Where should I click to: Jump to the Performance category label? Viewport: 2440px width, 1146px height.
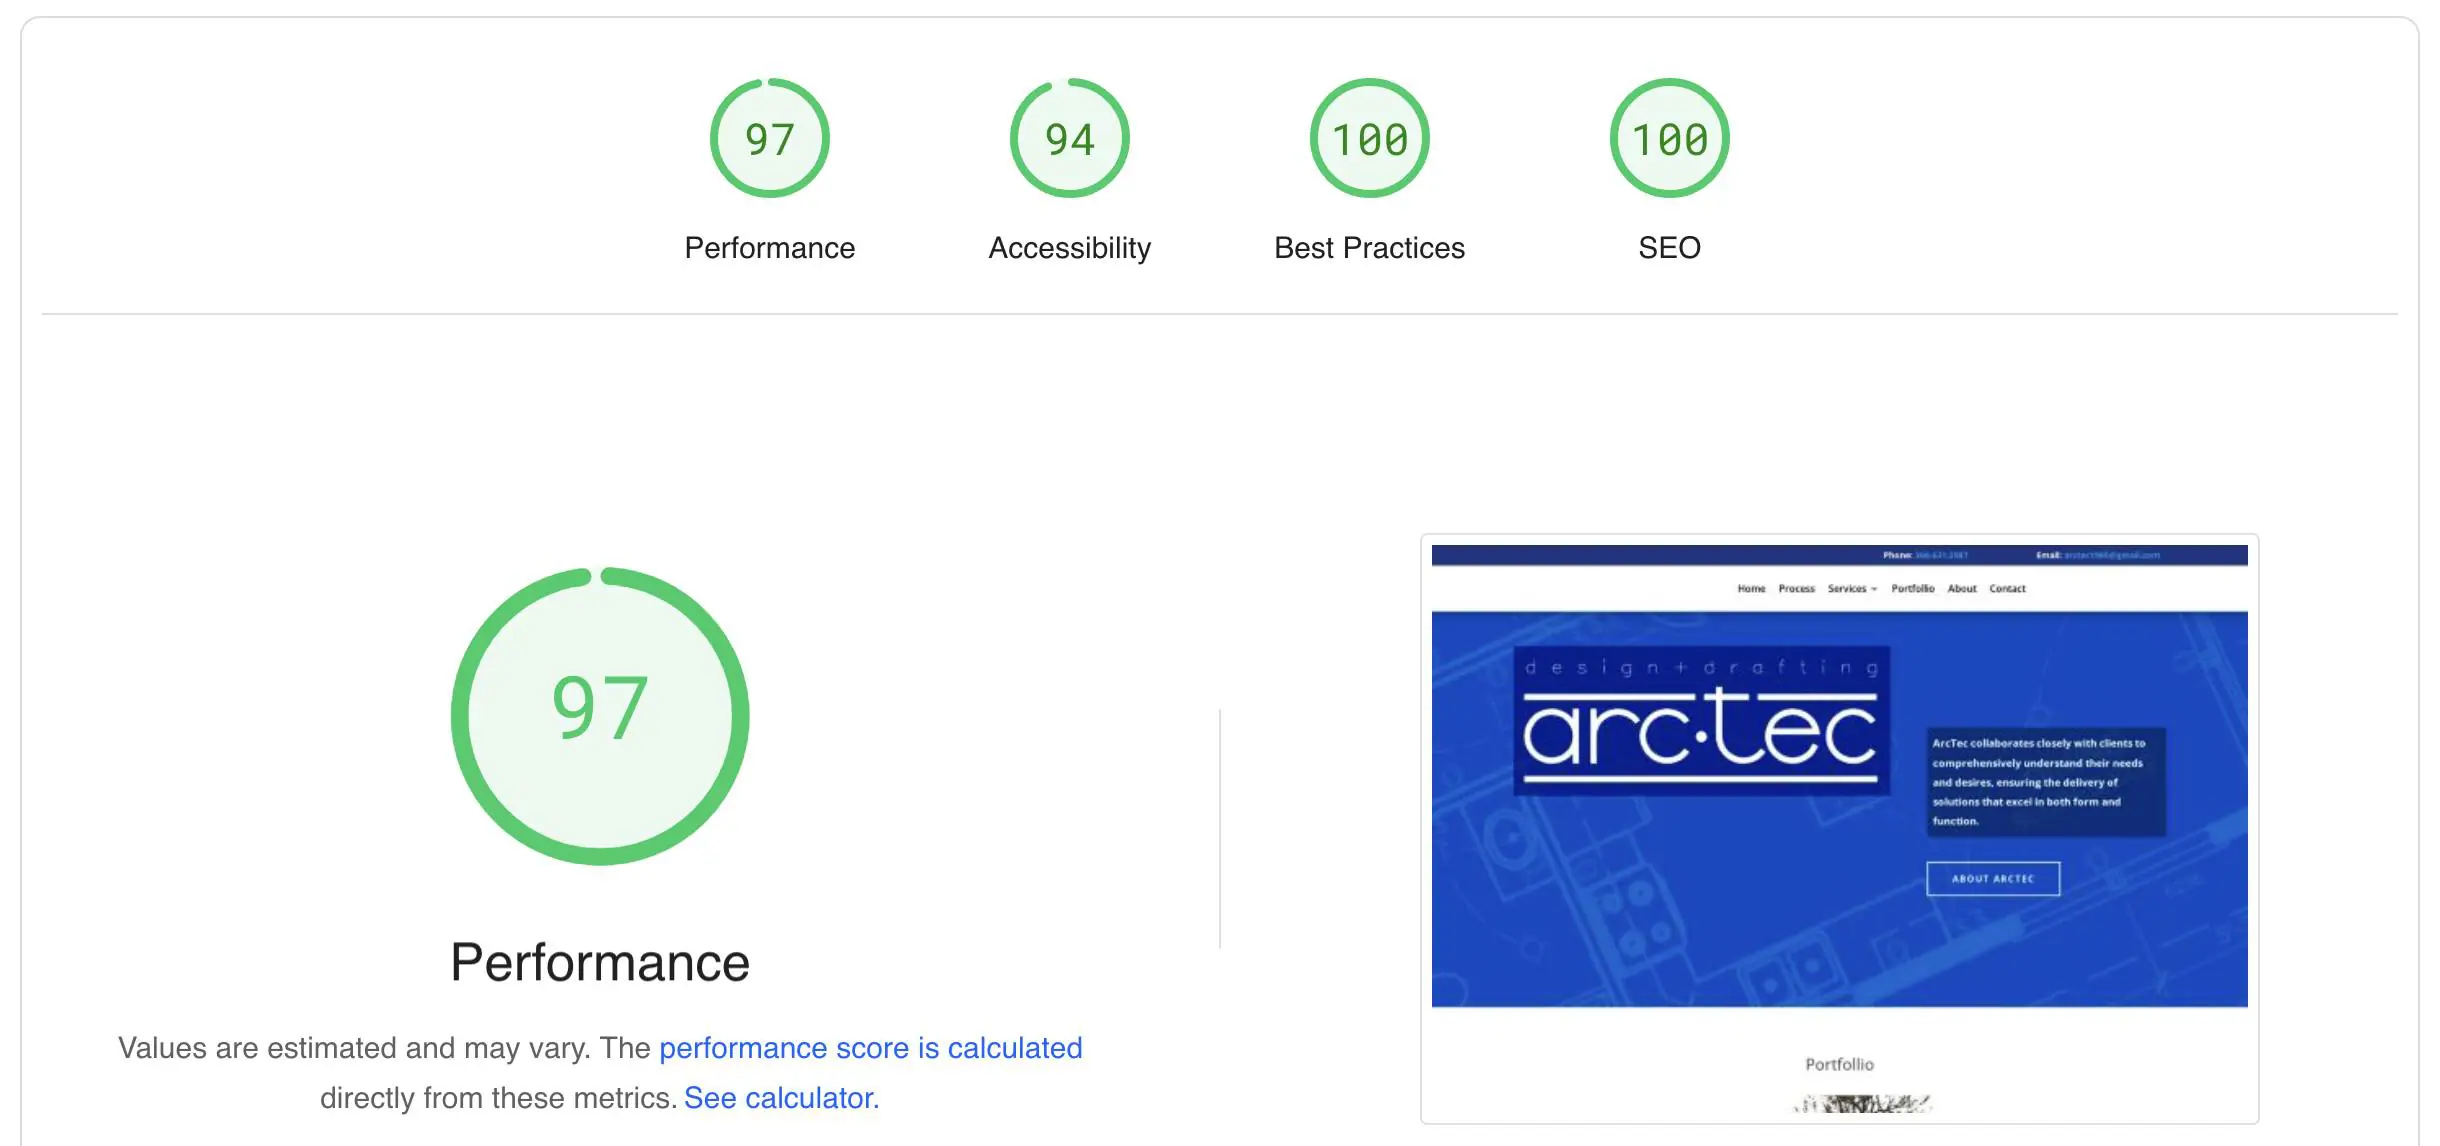point(769,248)
